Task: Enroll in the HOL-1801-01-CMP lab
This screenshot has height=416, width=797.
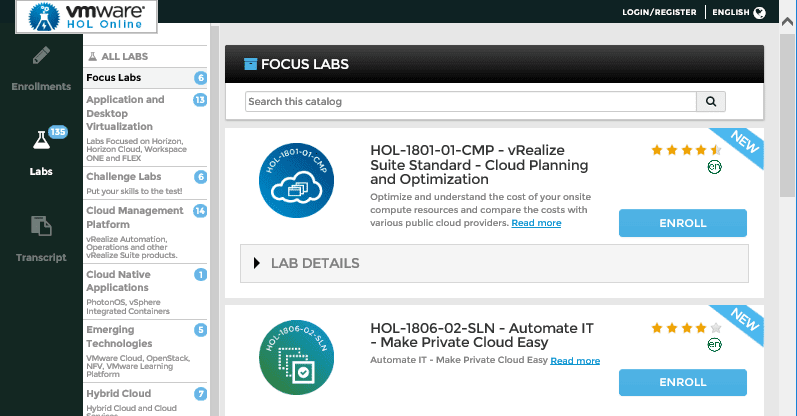Action: 683,223
